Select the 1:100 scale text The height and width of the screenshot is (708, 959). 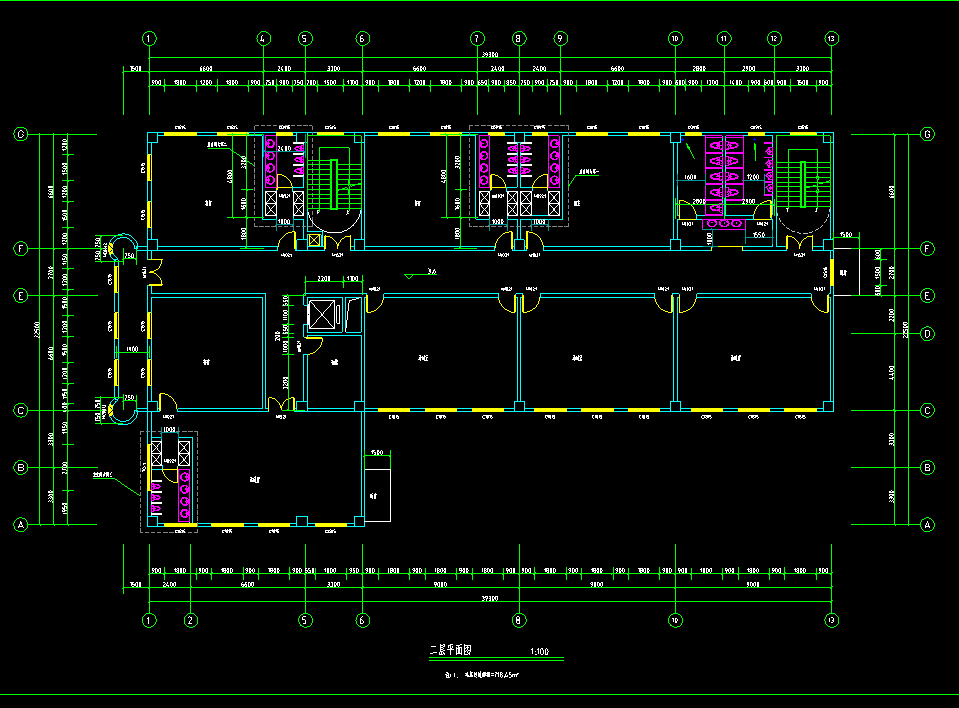pos(541,652)
